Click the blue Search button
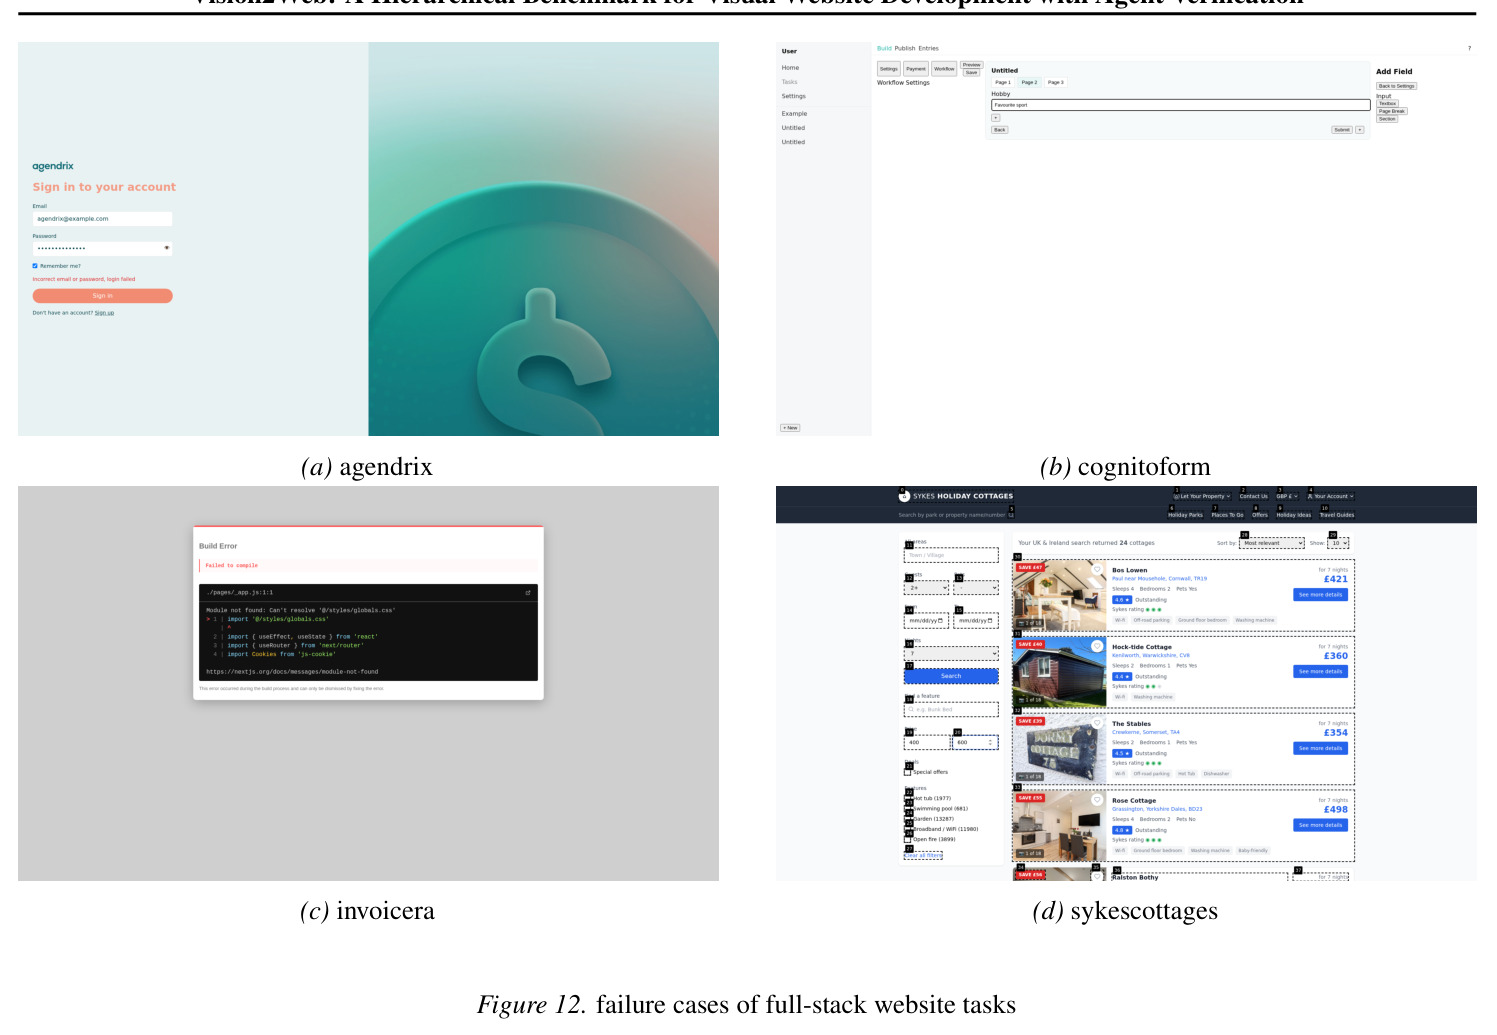This screenshot has height=1035, width=1497. [x=951, y=676]
